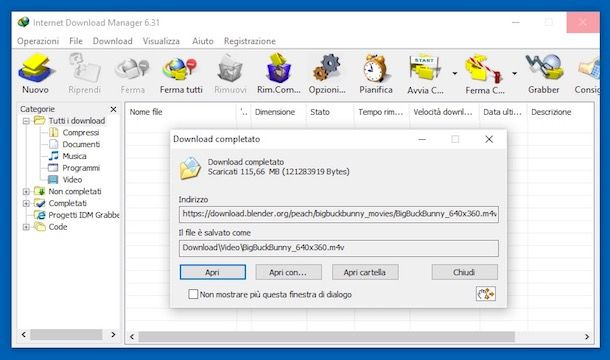Click the Avvia C... queue icon
The height and width of the screenshot is (360, 610).
coord(425,68)
